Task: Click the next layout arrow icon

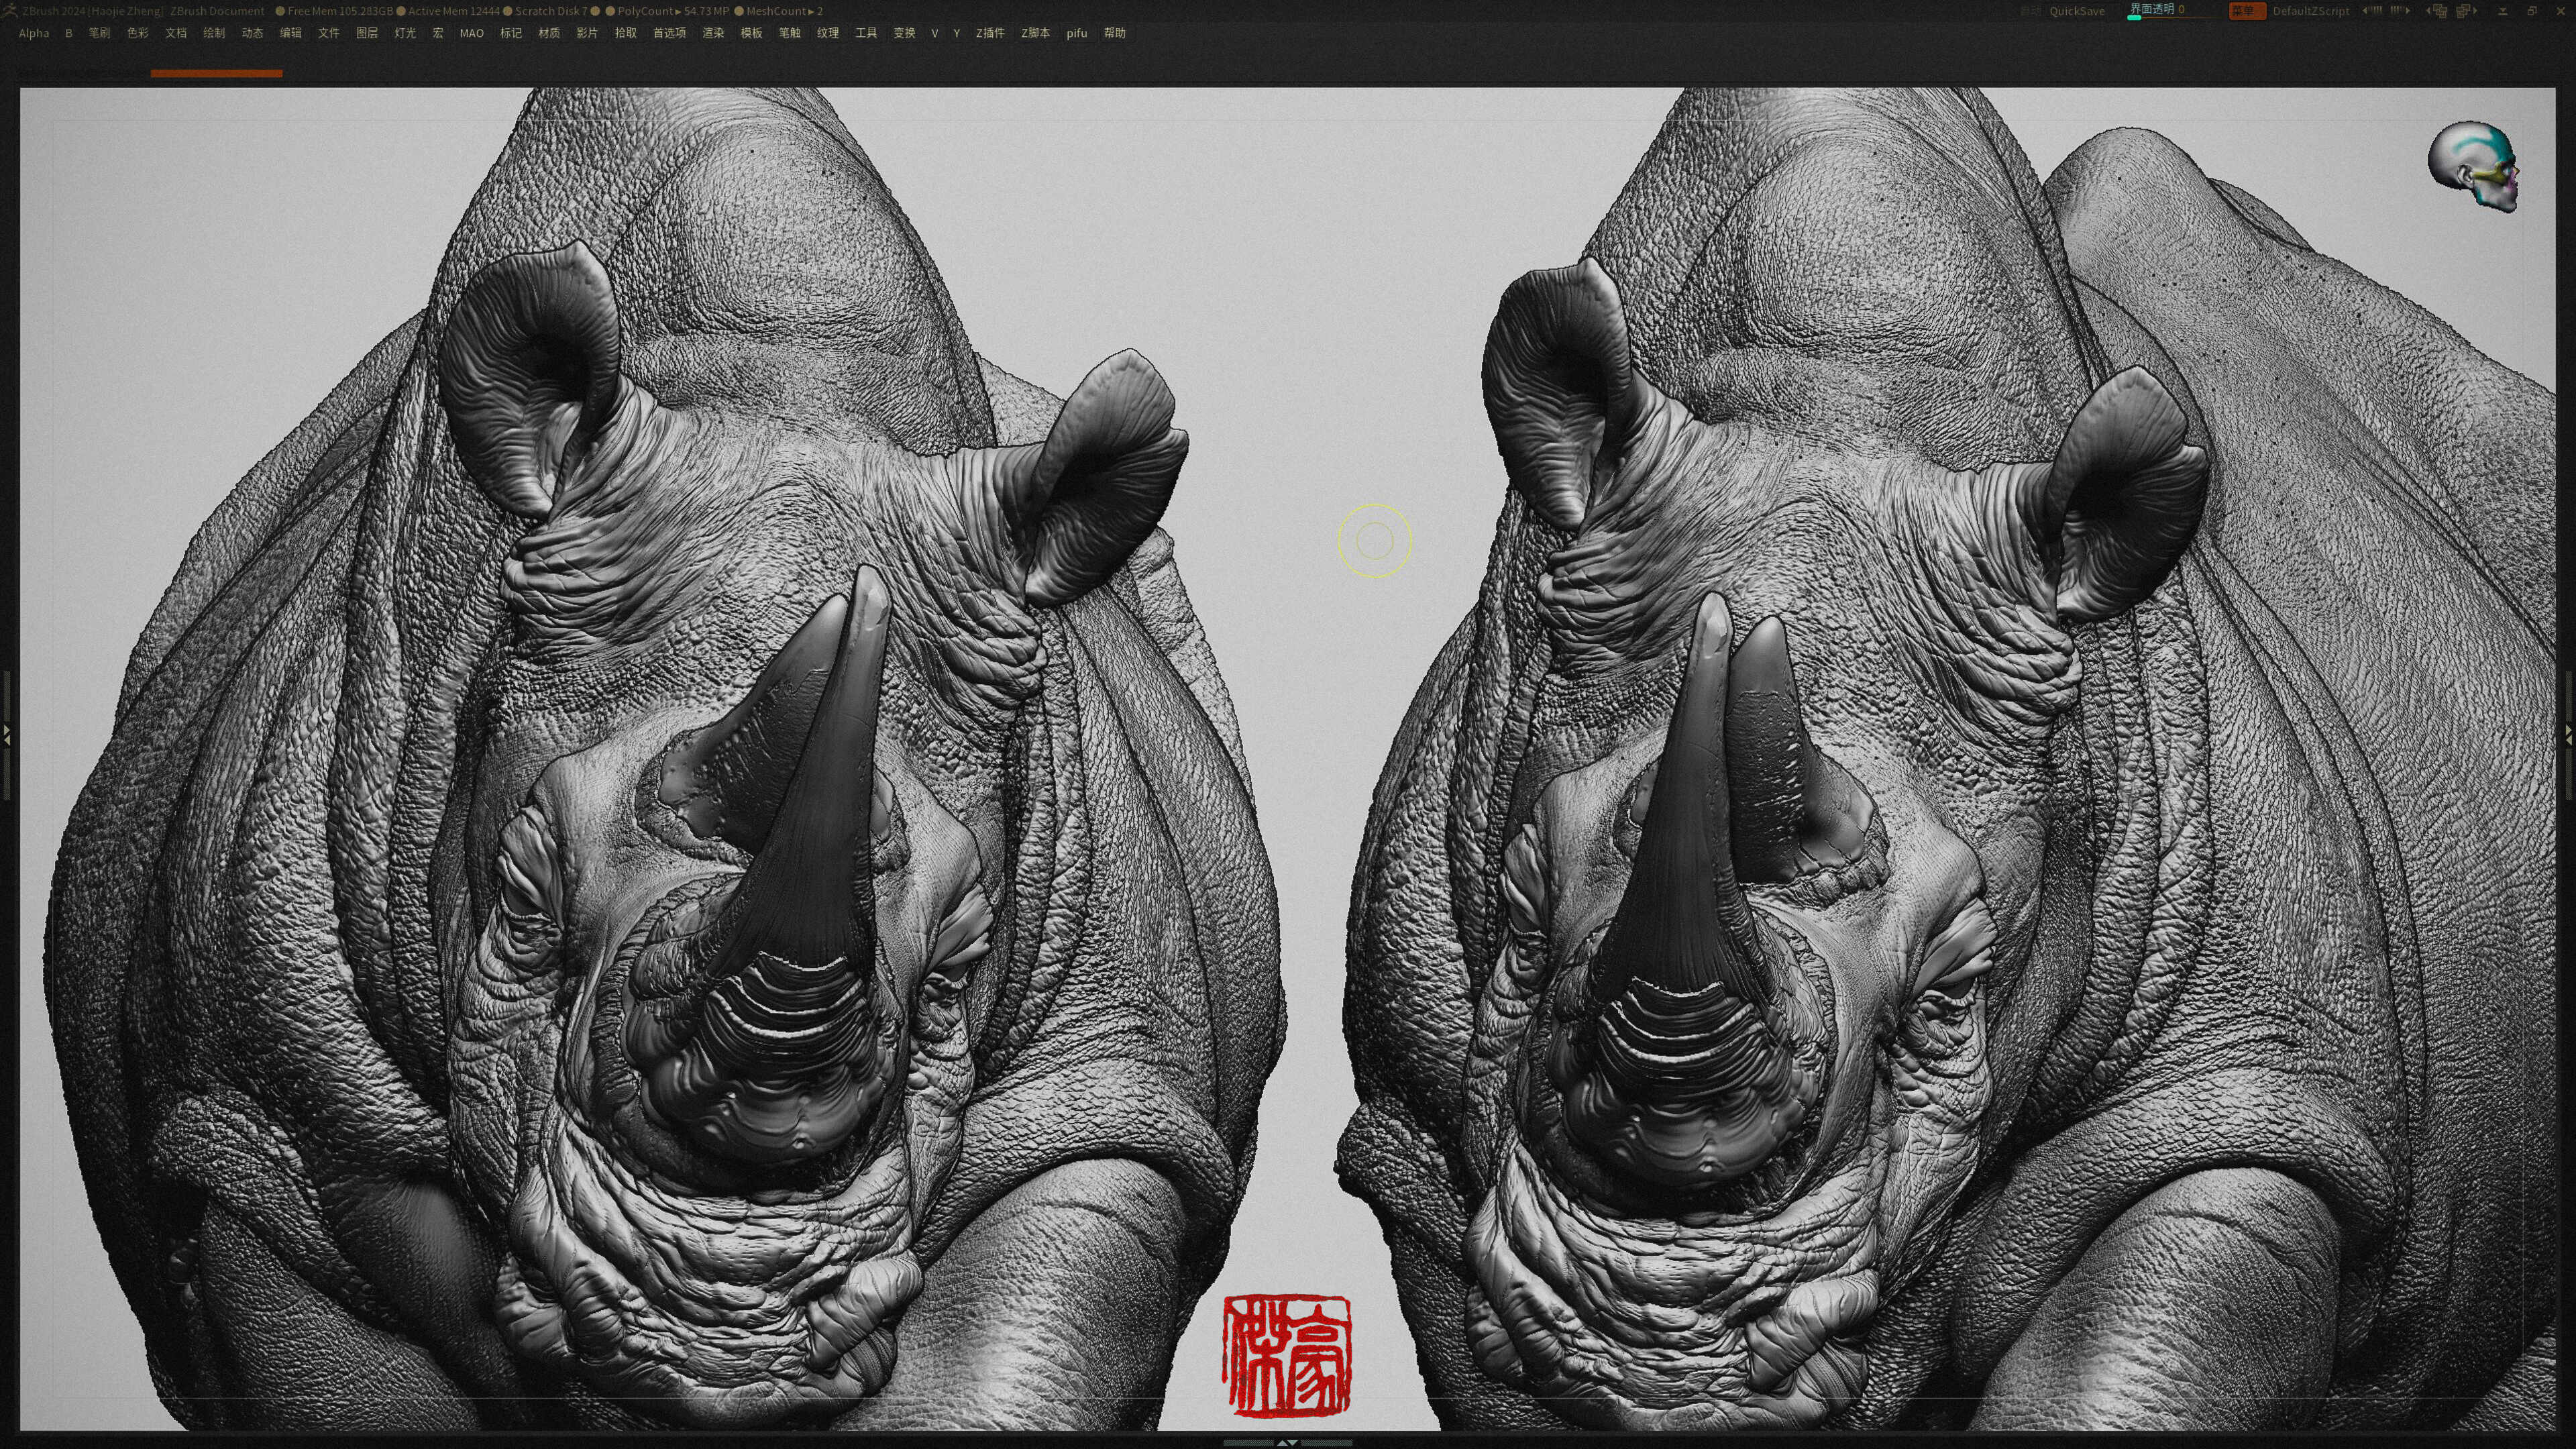Action: pos(2400,10)
